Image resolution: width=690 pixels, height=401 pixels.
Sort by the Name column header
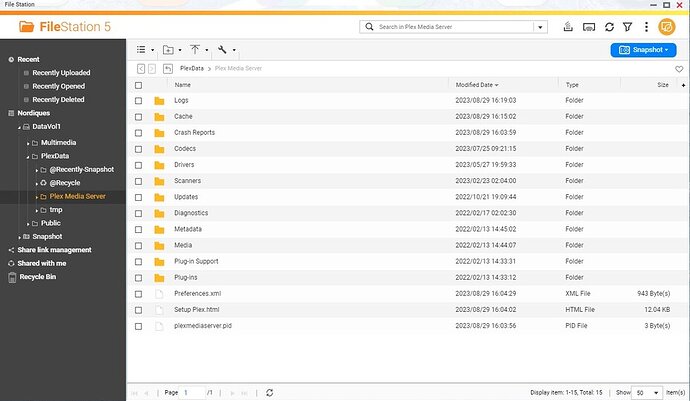[183, 85]
